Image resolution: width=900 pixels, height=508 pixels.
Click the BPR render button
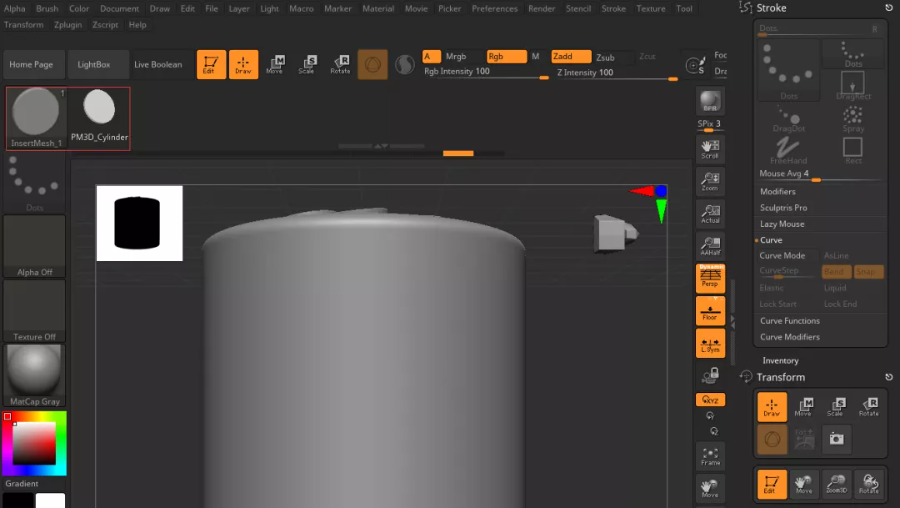[710, 101]
